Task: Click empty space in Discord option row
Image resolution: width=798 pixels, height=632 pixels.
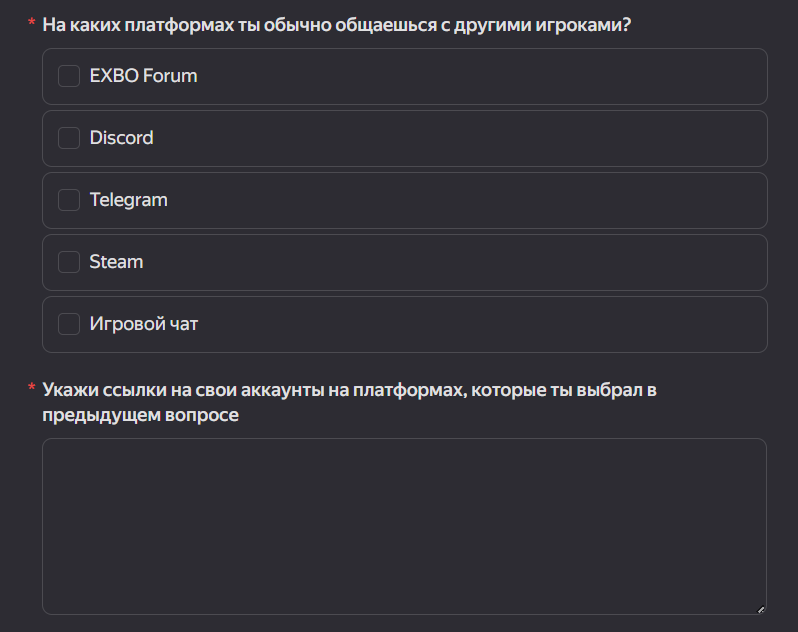Action: pos(458,138)
